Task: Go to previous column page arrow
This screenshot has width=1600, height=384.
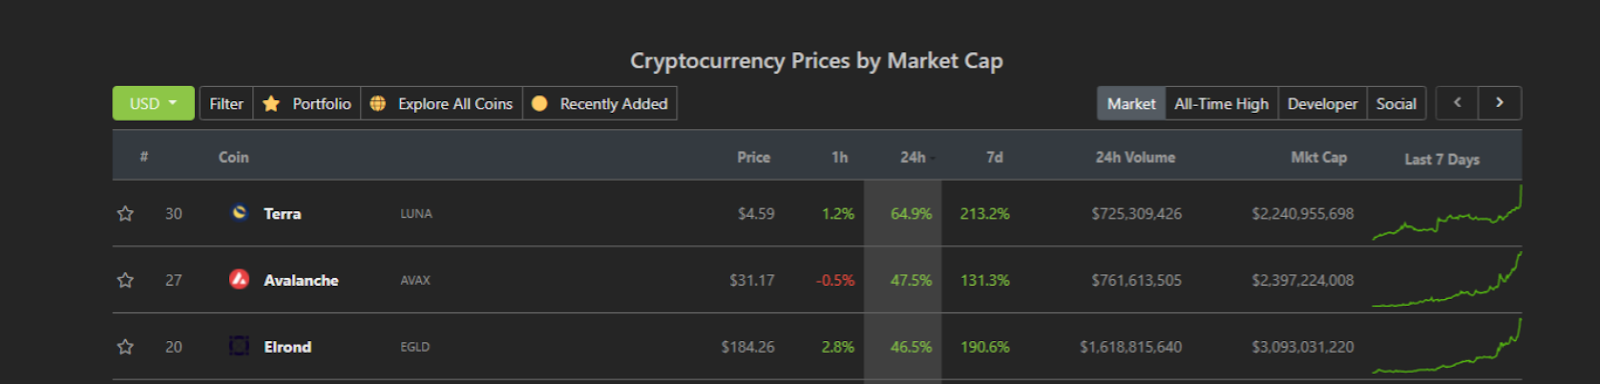Action: point(1457,103)
